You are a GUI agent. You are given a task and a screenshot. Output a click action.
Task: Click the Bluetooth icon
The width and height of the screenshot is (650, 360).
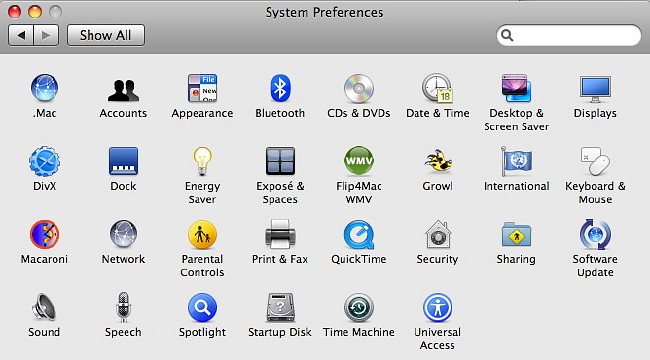[x=280, y=88]
